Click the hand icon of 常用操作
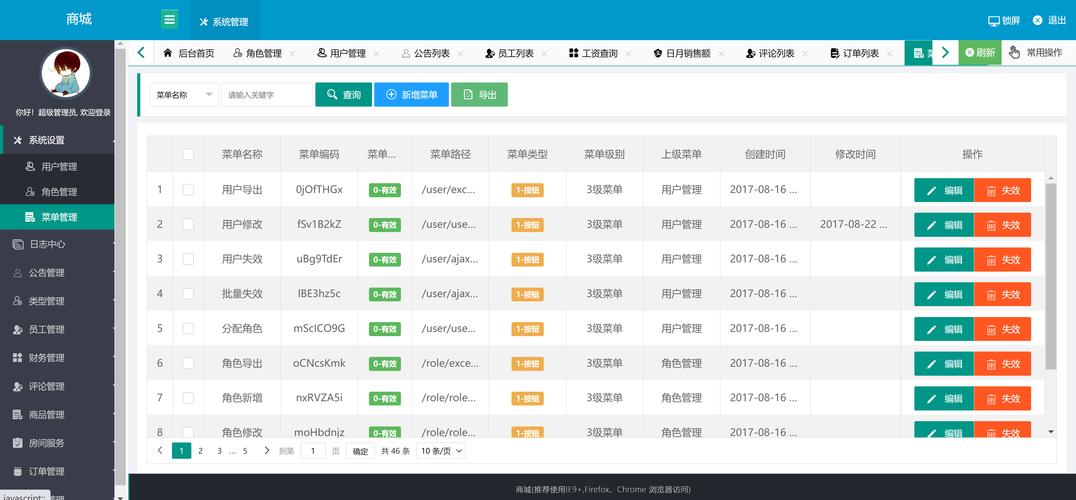Viewport: 1076px width, 500px height. (x=1014, y=53)
